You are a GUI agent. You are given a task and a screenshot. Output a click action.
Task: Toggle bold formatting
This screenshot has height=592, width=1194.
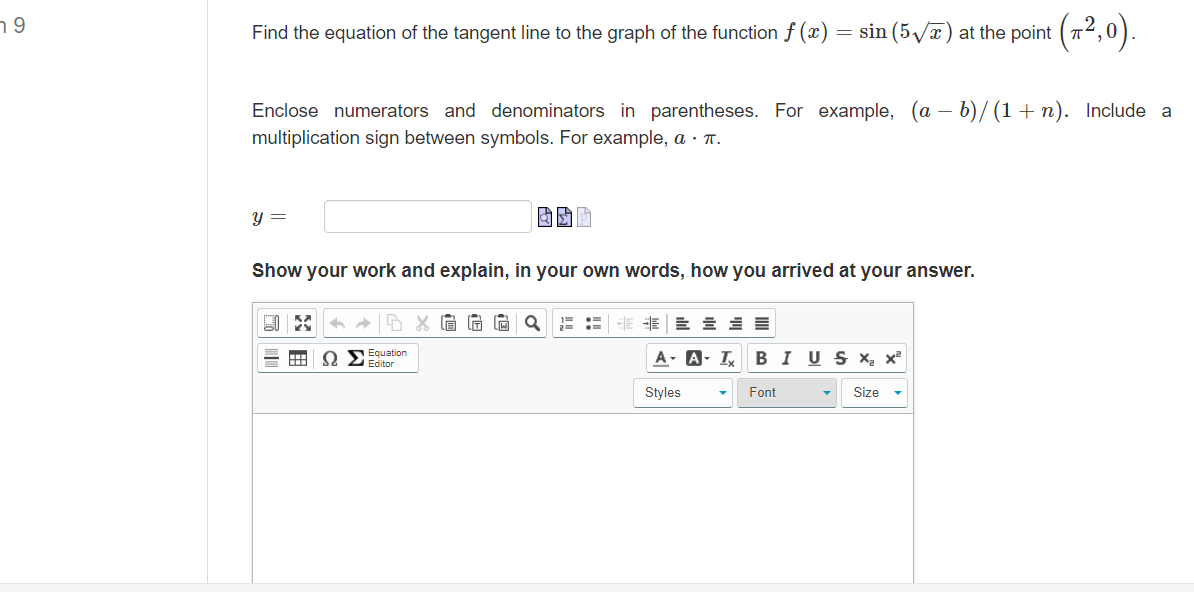(761, 357)
